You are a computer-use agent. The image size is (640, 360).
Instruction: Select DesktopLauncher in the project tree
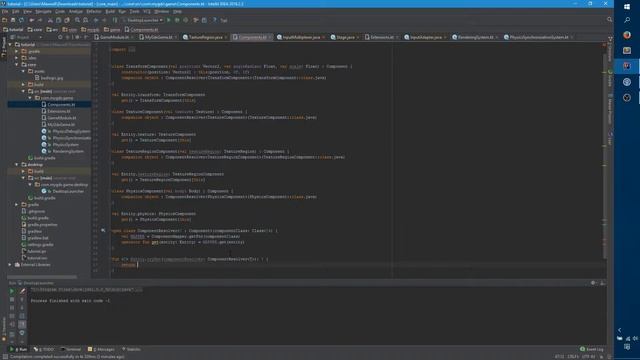pos(62,191)
